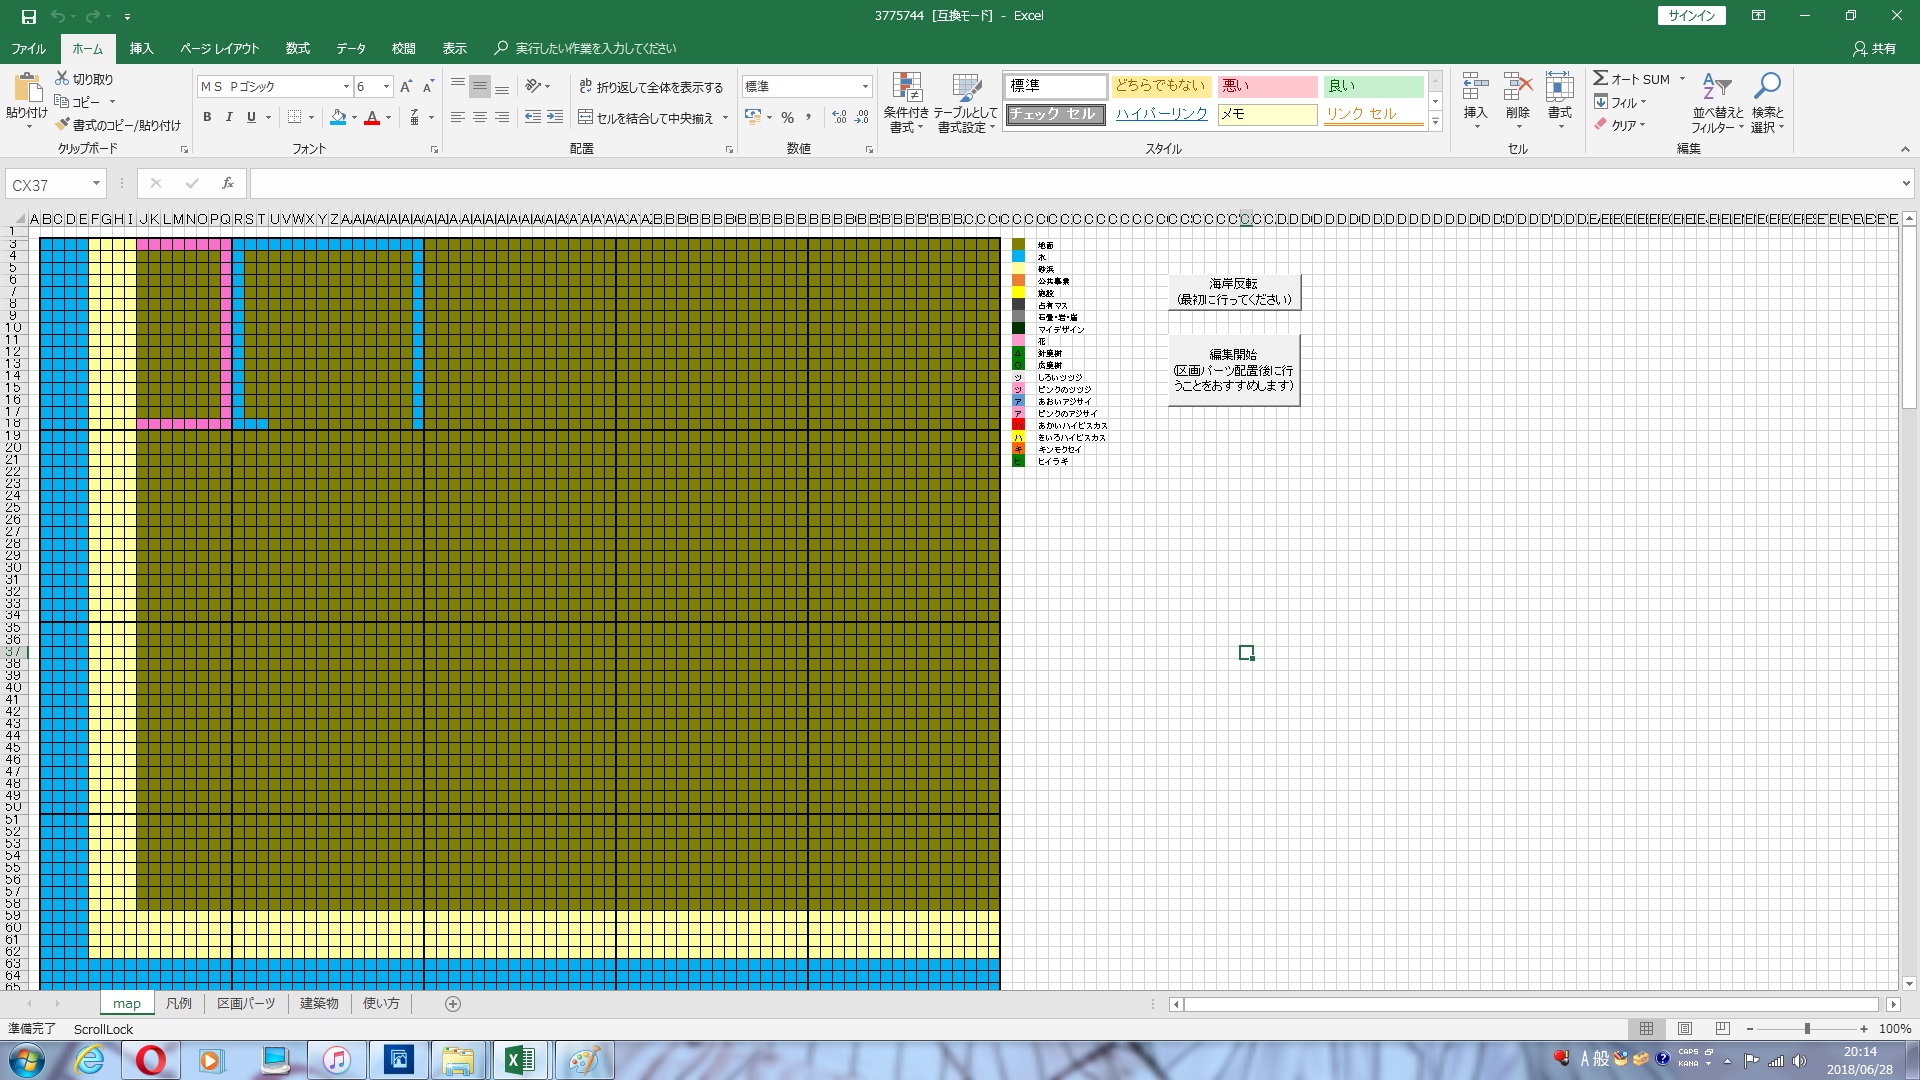The width and height of the screenshot is (1920, 1080).
Task: Click the Percent Style icon
Action: coord(787,118)
